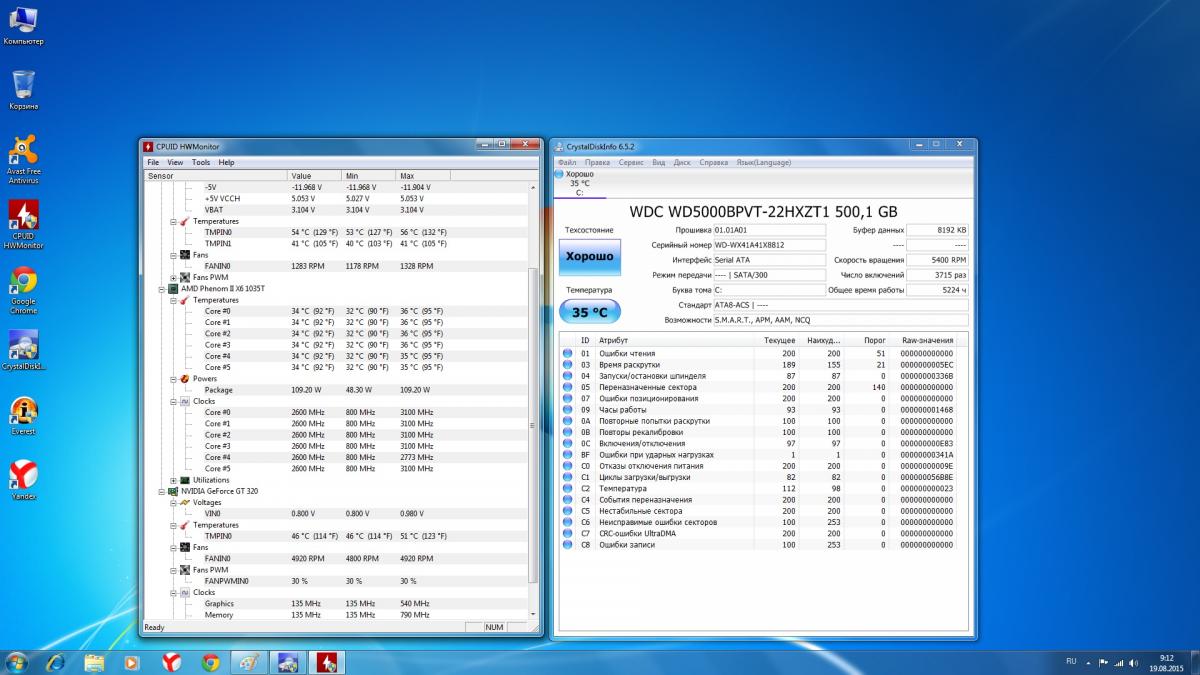
Task: Launch Internet Explorer from the taskbar
Action: (55, 662)
